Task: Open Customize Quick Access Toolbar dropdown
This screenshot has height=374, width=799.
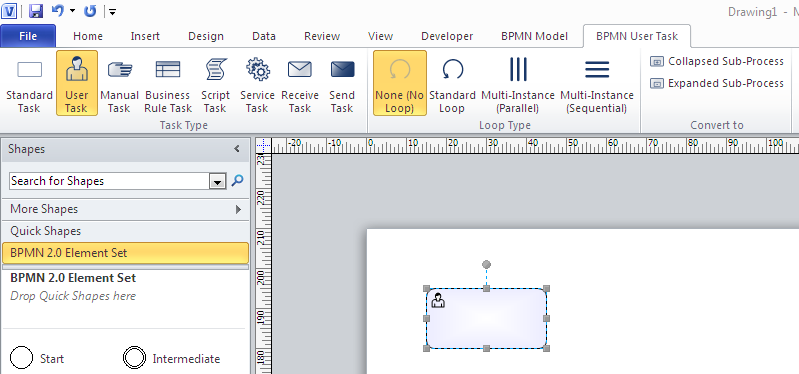Action: (113, 11)
